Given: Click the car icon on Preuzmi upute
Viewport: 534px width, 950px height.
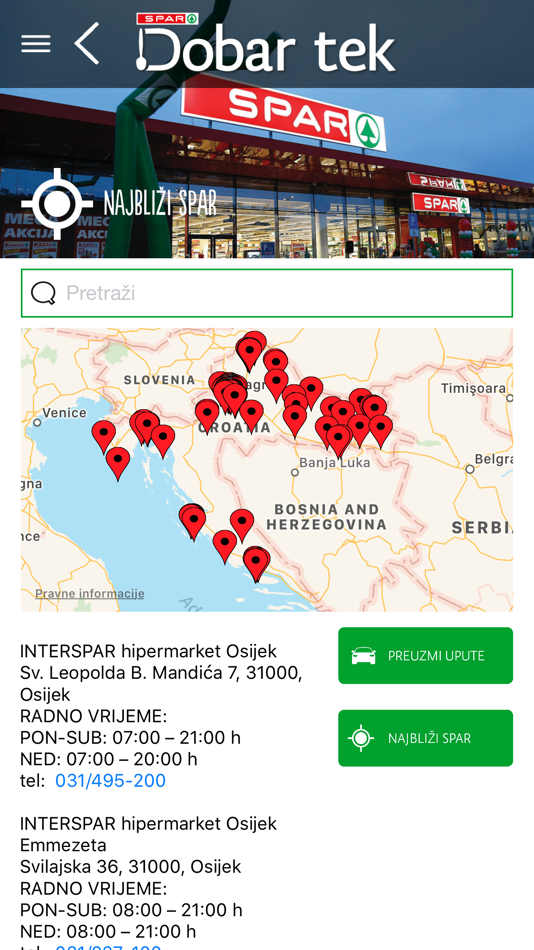Looking at the screenshot, I should click(x=363, y=656).
